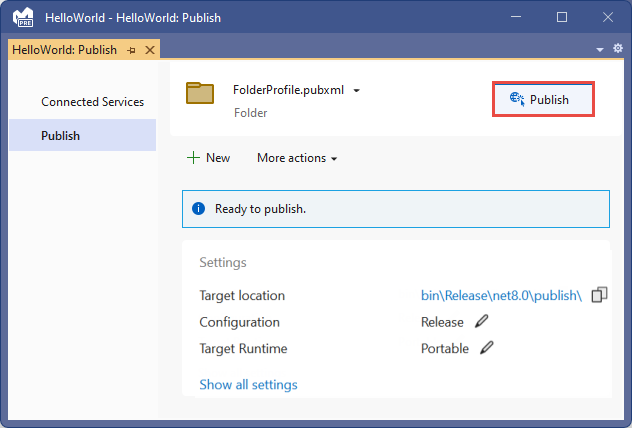Screen dimensions: 632x428
Task: Click the Visual Studio logo icon
Action: coord(23,17)
